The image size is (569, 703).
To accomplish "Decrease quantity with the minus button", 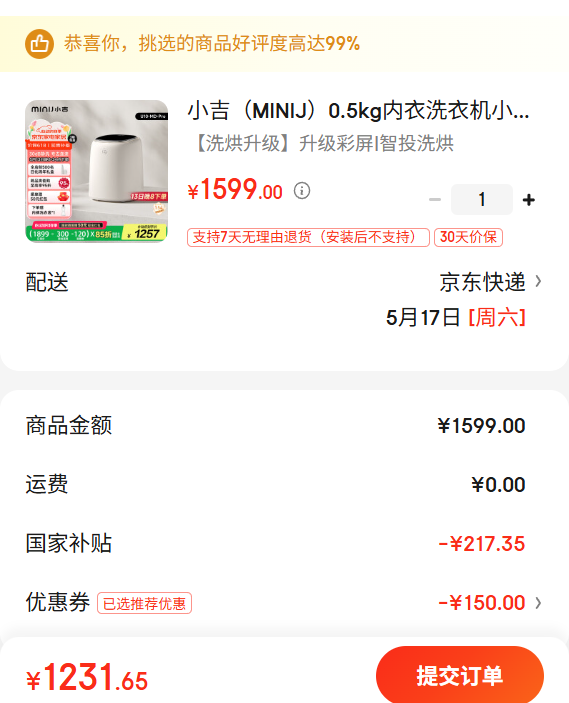I will 434,200.
